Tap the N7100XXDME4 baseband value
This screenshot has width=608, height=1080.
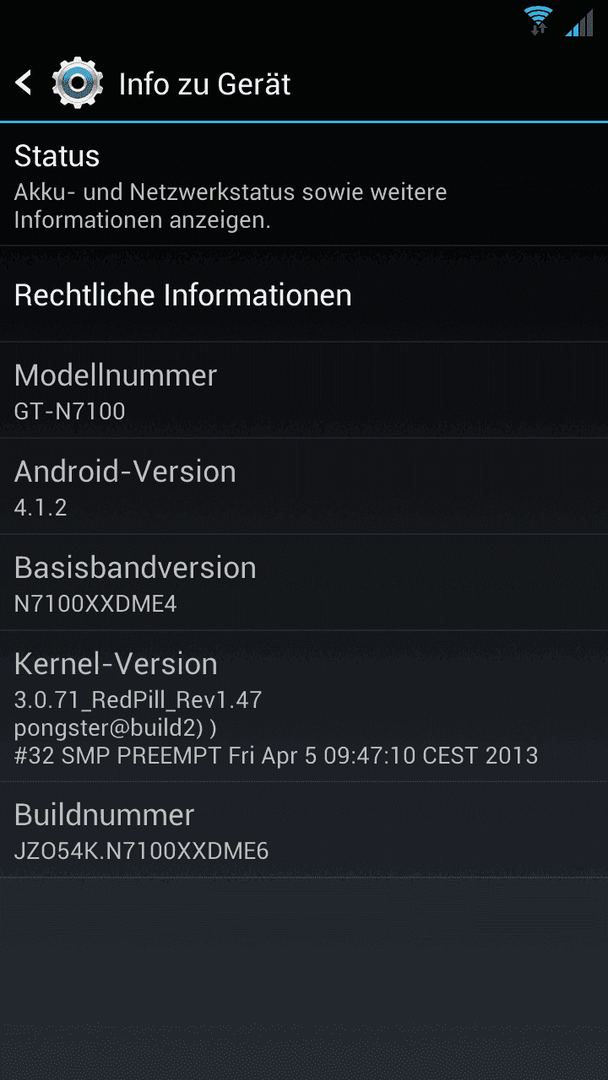point(96,604)
